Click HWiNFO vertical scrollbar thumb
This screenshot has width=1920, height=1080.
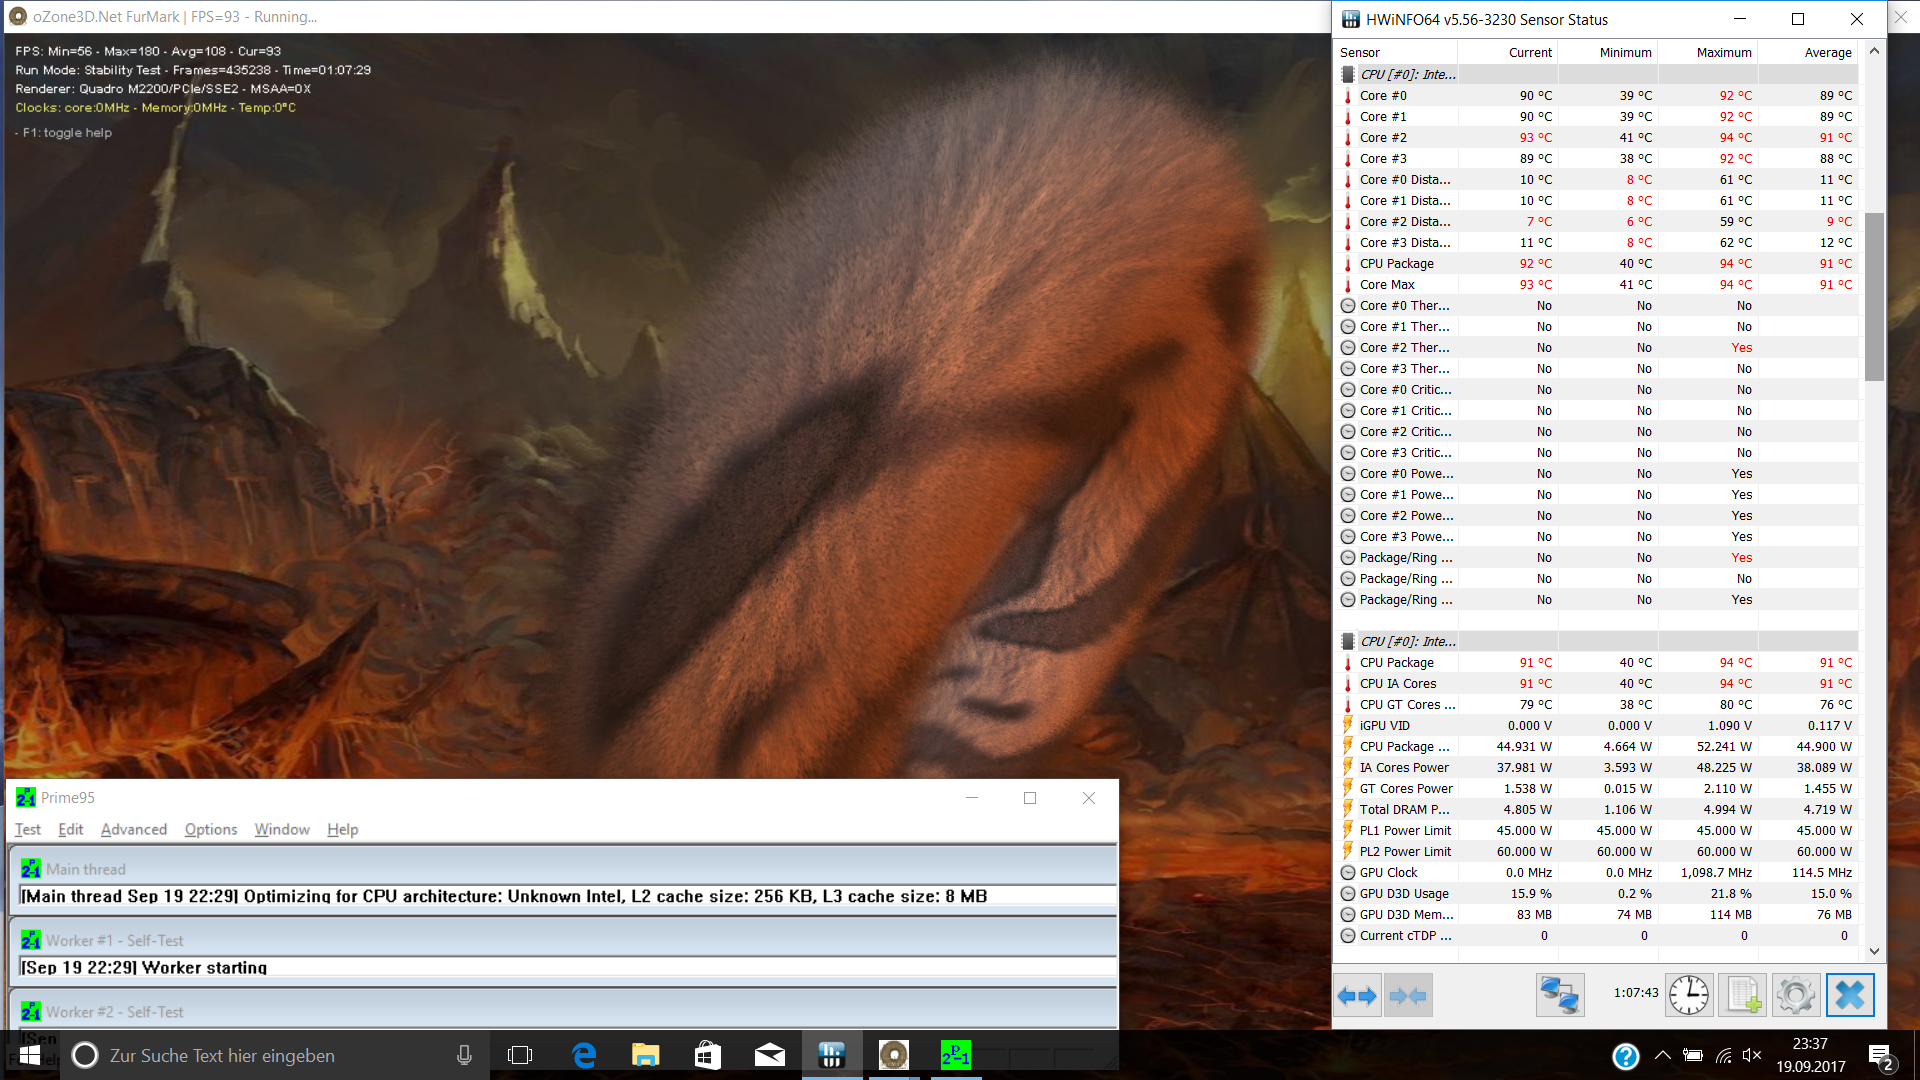pos(1874,296)
